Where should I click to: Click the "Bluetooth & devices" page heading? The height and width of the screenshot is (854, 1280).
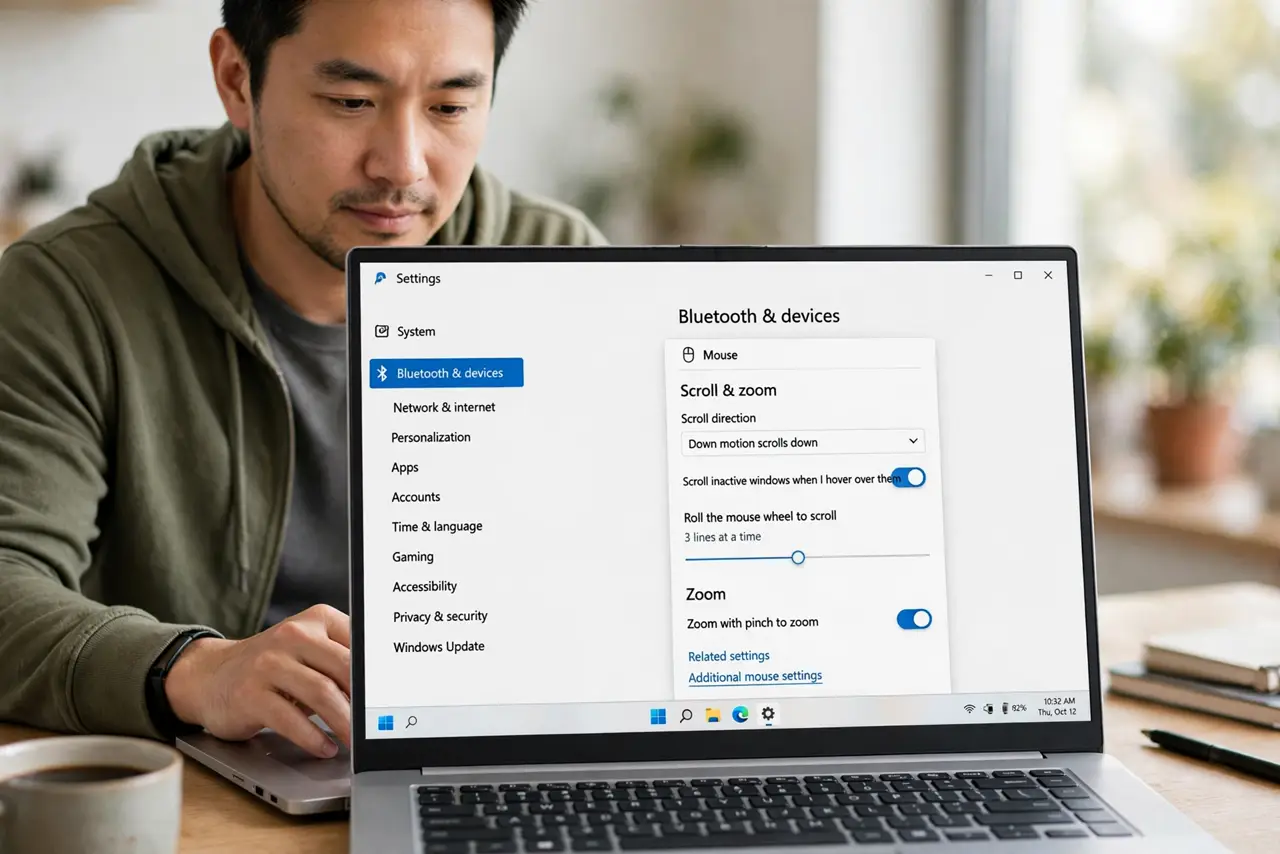759,316
